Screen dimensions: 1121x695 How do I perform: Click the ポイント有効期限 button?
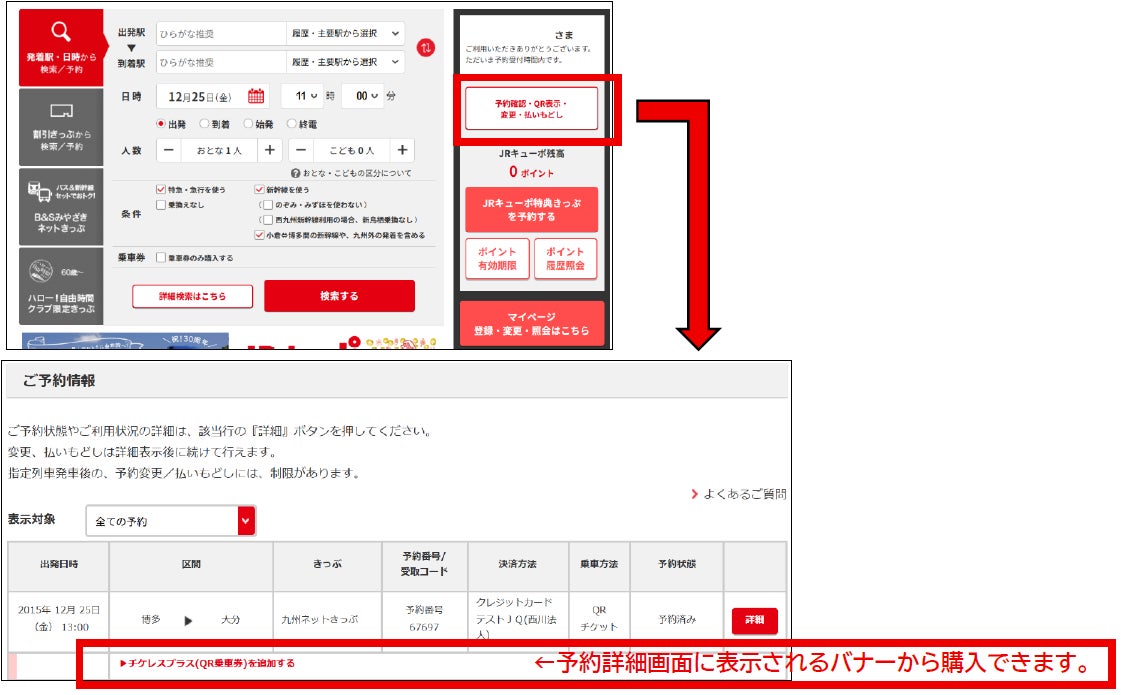click(497, 258)
